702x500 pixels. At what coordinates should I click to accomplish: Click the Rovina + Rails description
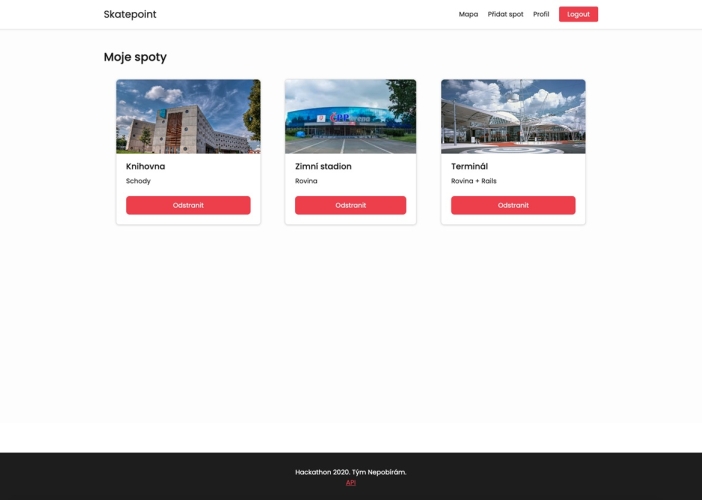(x=474, y=181)
